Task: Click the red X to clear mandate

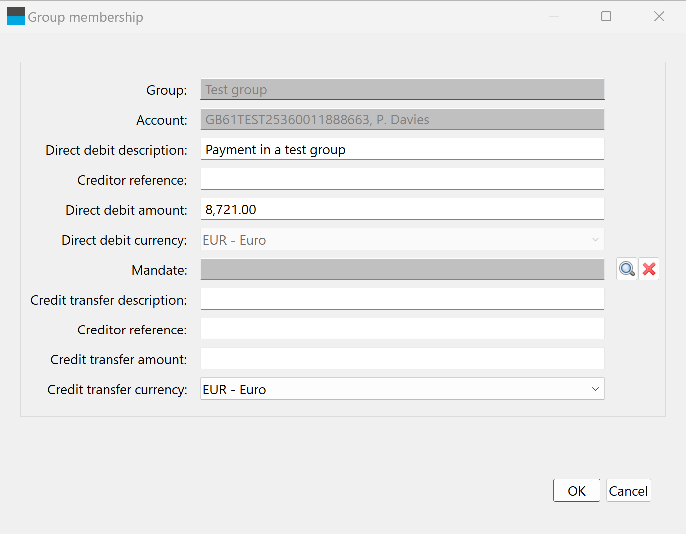Action: click(649, 269)
